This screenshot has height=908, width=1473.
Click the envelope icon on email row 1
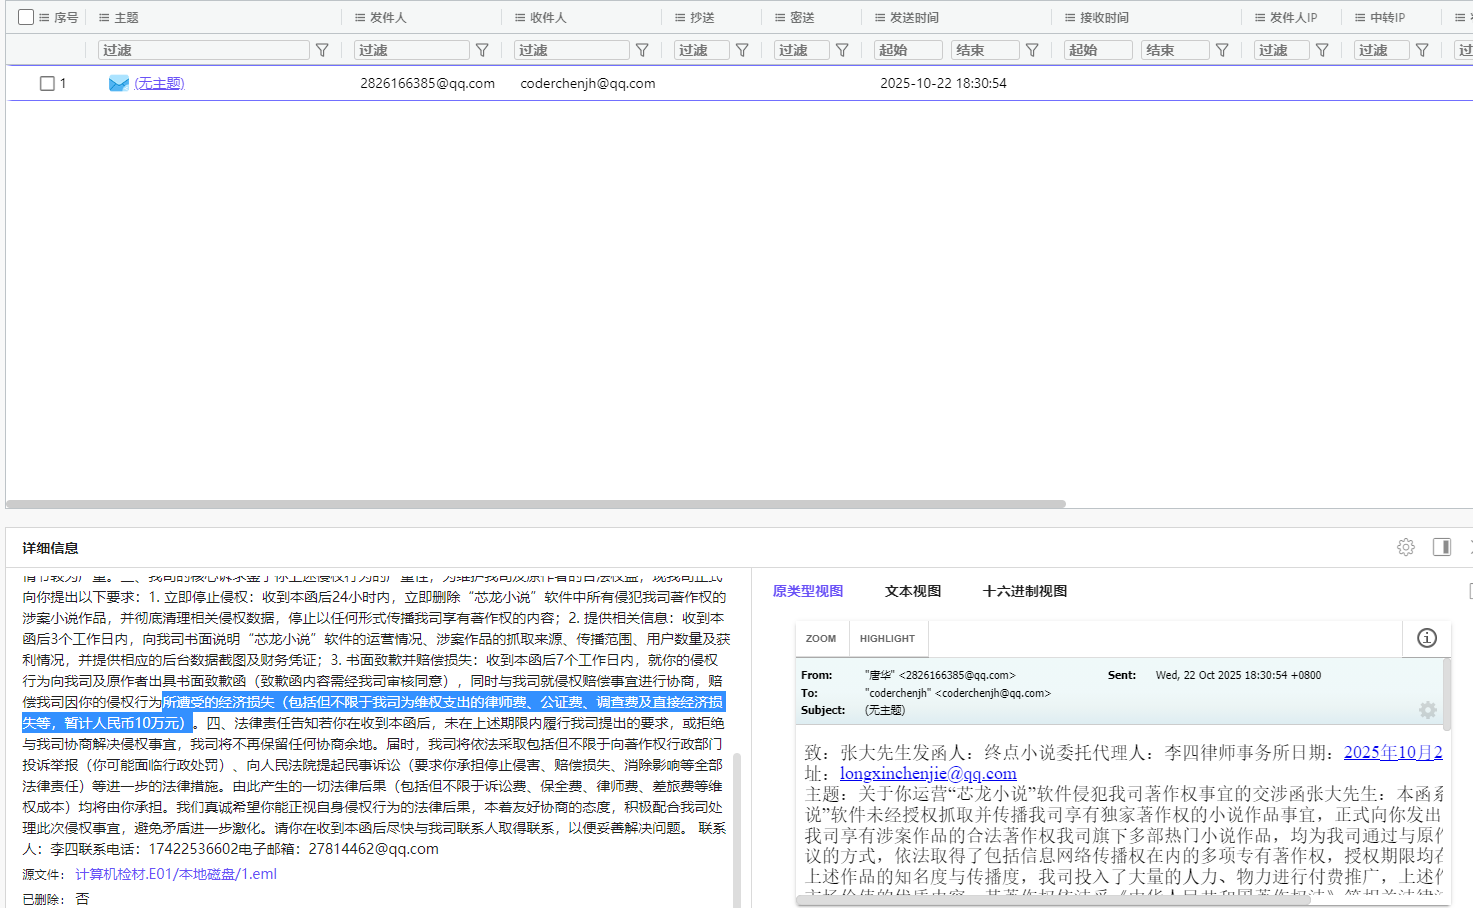pyautogui.click(x=117, y=83)
